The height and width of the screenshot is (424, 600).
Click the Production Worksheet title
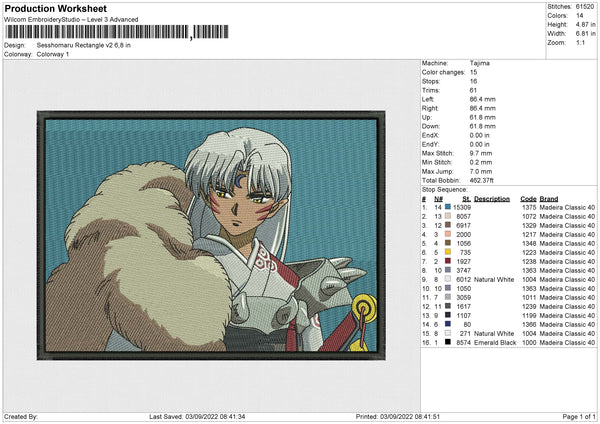point(55,8)
